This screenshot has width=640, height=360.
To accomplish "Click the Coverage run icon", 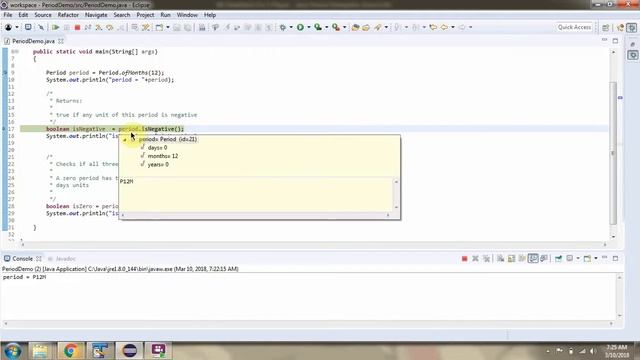I will 318,27.
